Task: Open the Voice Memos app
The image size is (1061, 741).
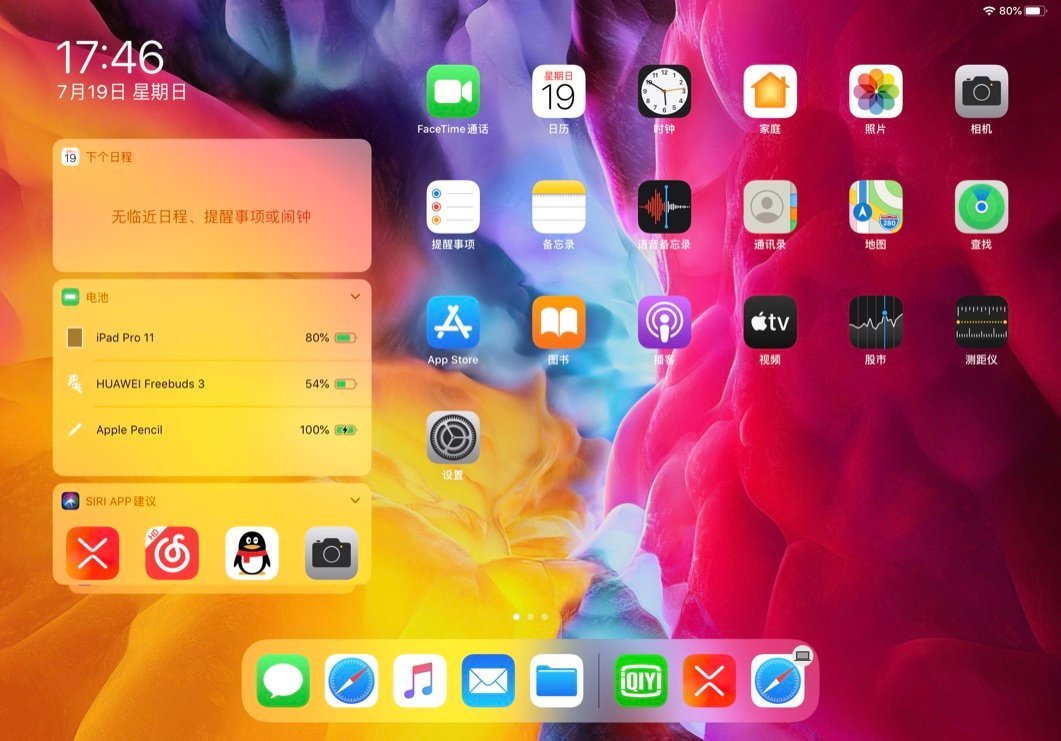Action: tap(664, 207)
